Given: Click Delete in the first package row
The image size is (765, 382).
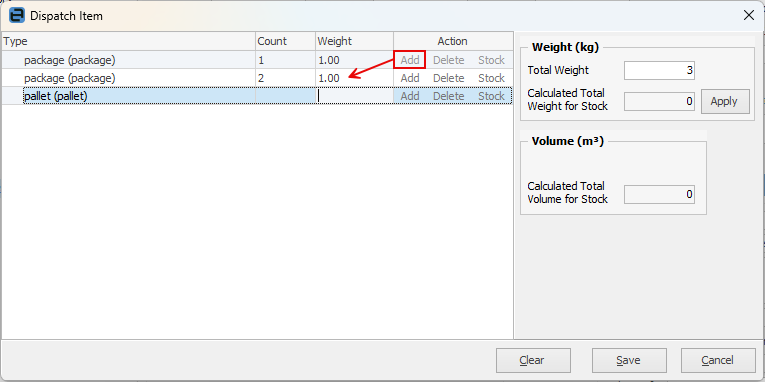Looking at the screenshot, I should [x=448, y=60].
